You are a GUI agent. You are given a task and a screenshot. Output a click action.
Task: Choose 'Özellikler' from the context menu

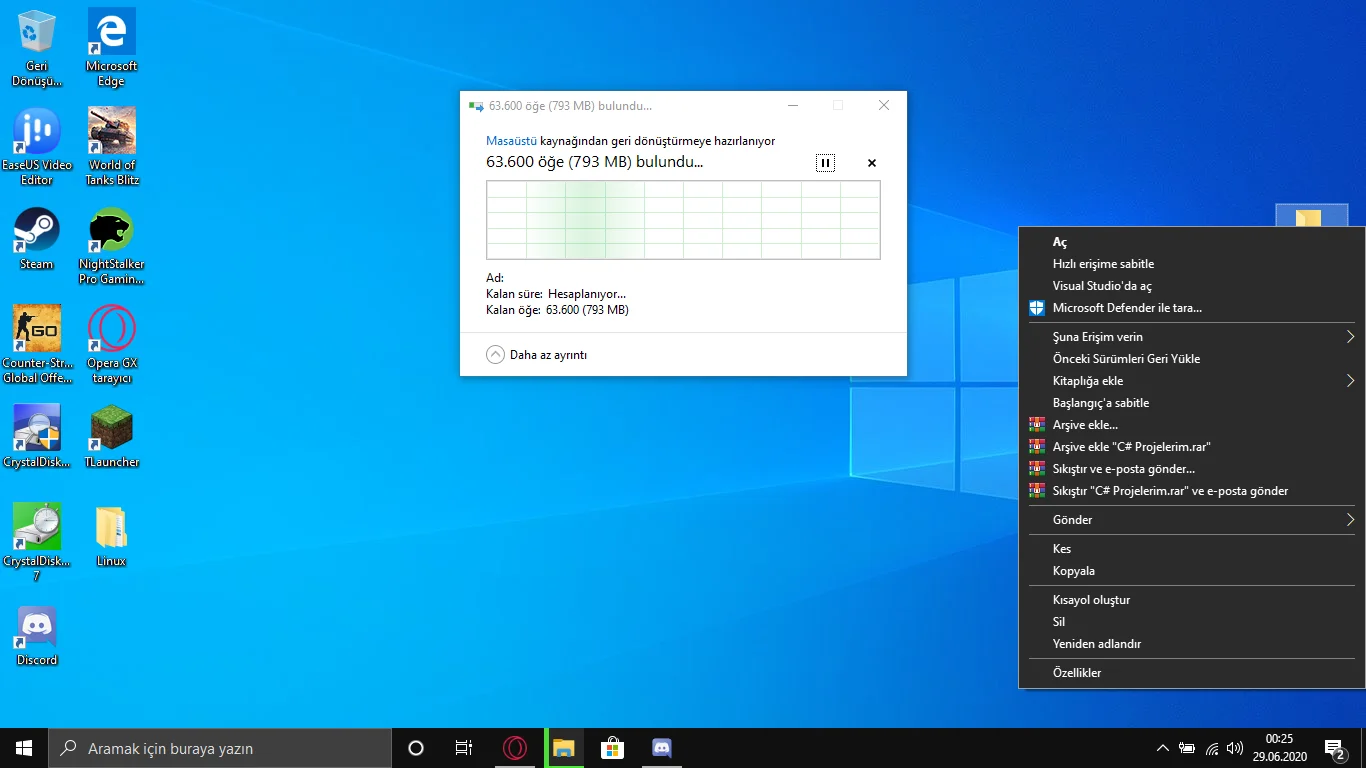(x=1077, y=673)
